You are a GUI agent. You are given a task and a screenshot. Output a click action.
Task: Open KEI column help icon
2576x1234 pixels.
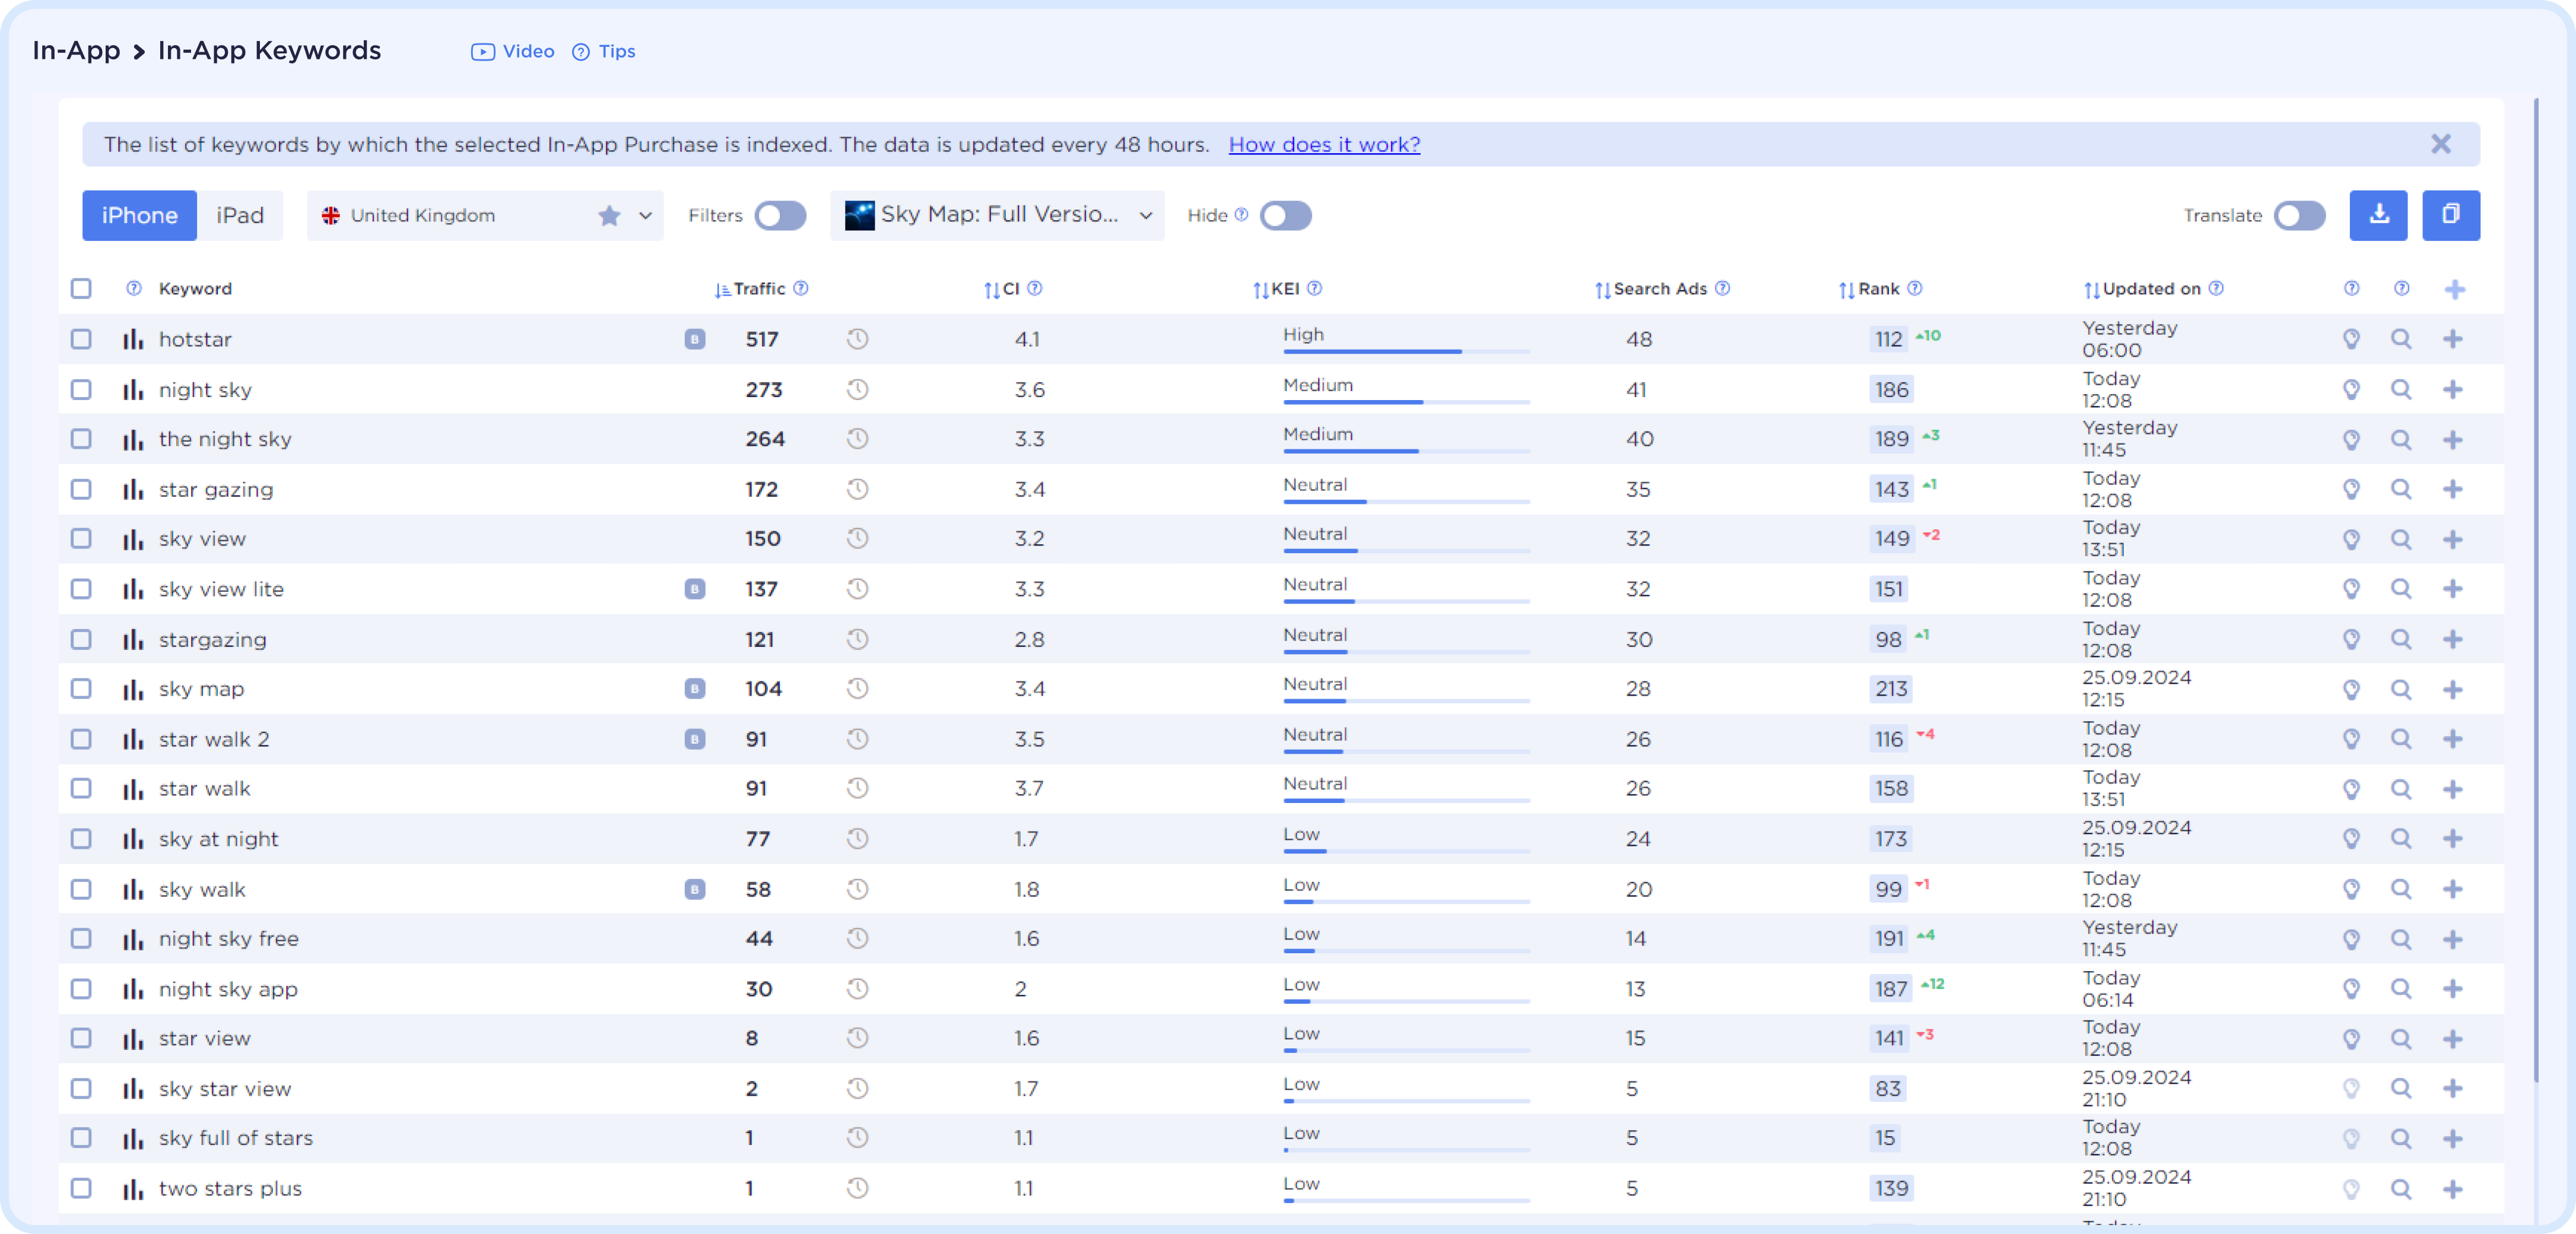coord(1315,288)
